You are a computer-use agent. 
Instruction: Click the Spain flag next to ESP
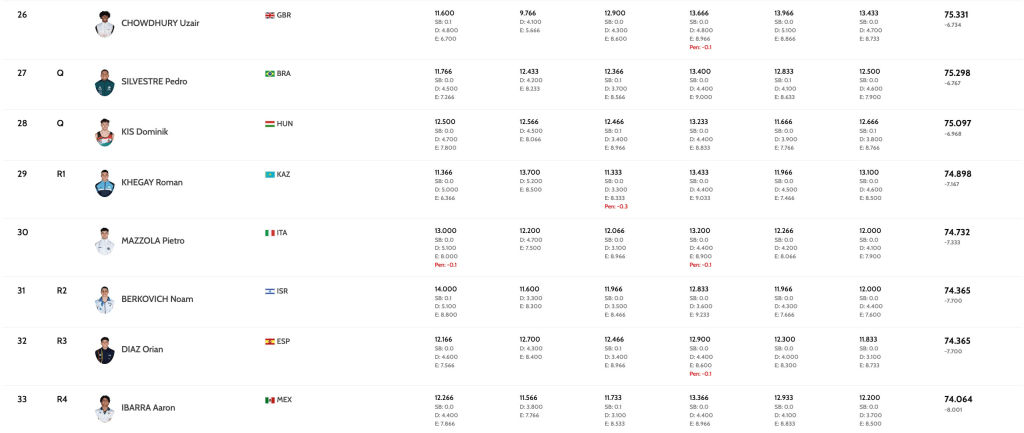[269, 341]
